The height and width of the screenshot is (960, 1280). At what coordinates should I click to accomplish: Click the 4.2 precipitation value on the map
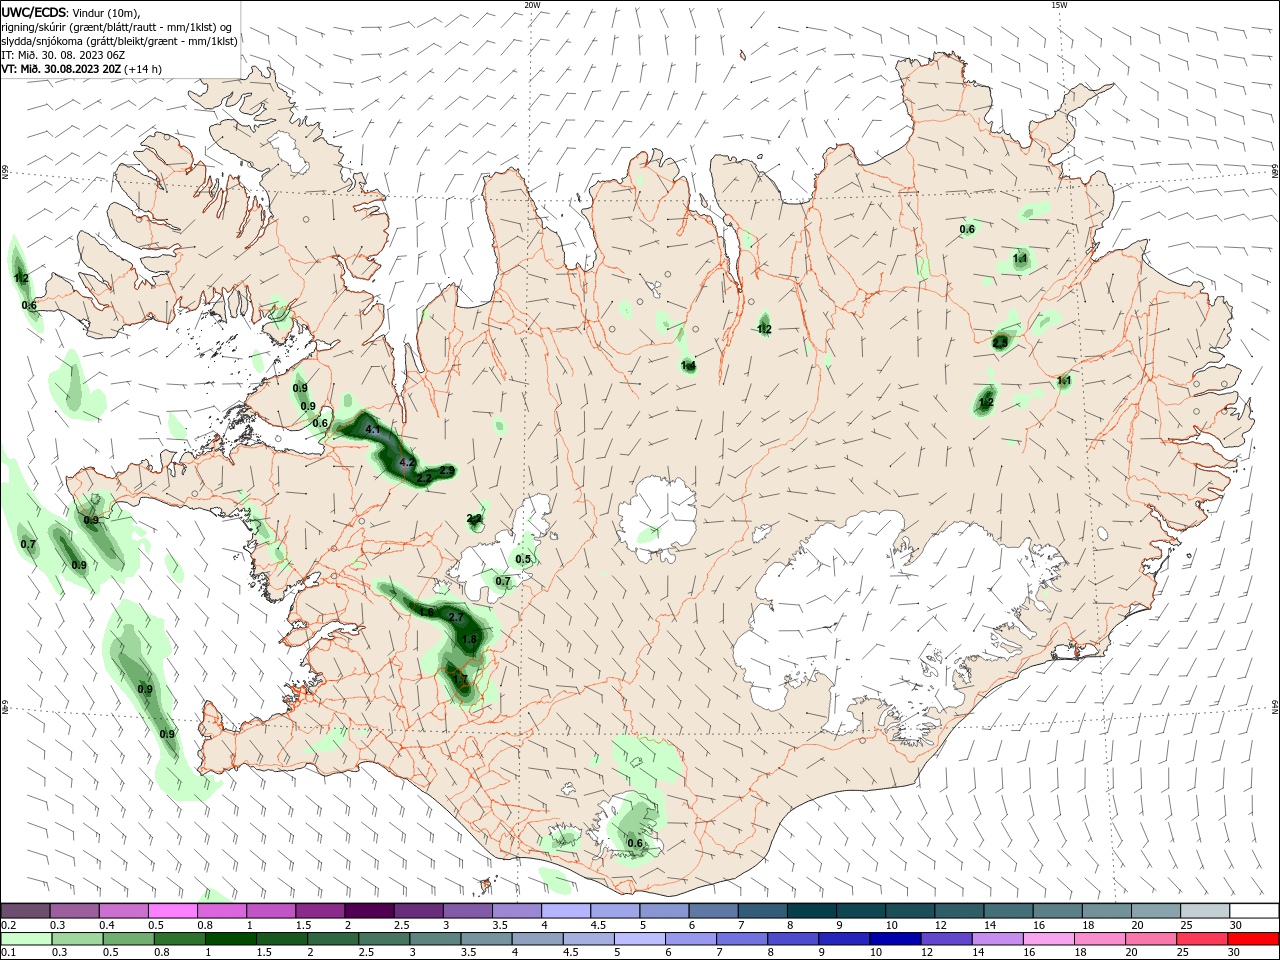click(407, 463)
